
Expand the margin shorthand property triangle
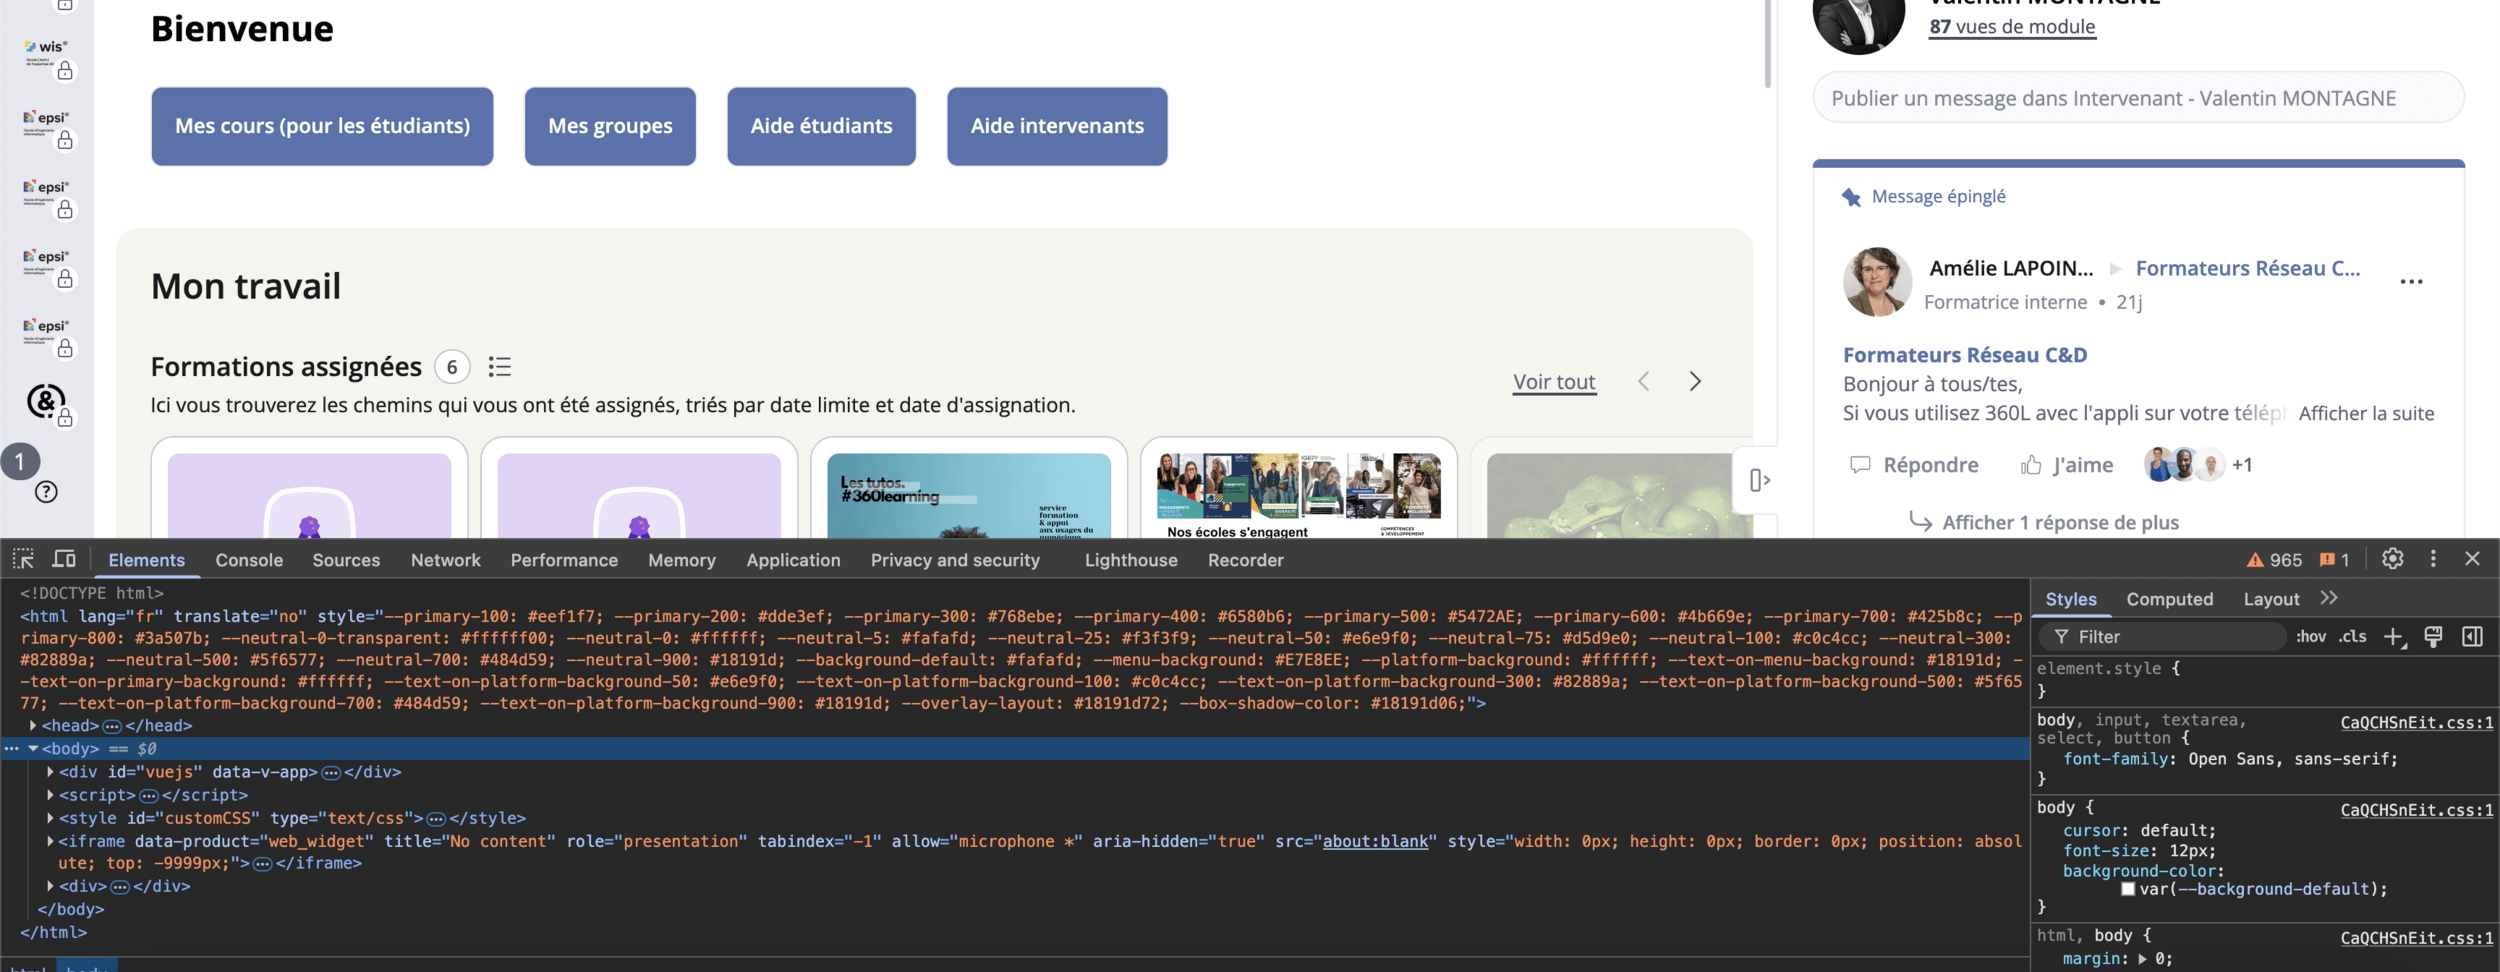(x=2142, y=958)
